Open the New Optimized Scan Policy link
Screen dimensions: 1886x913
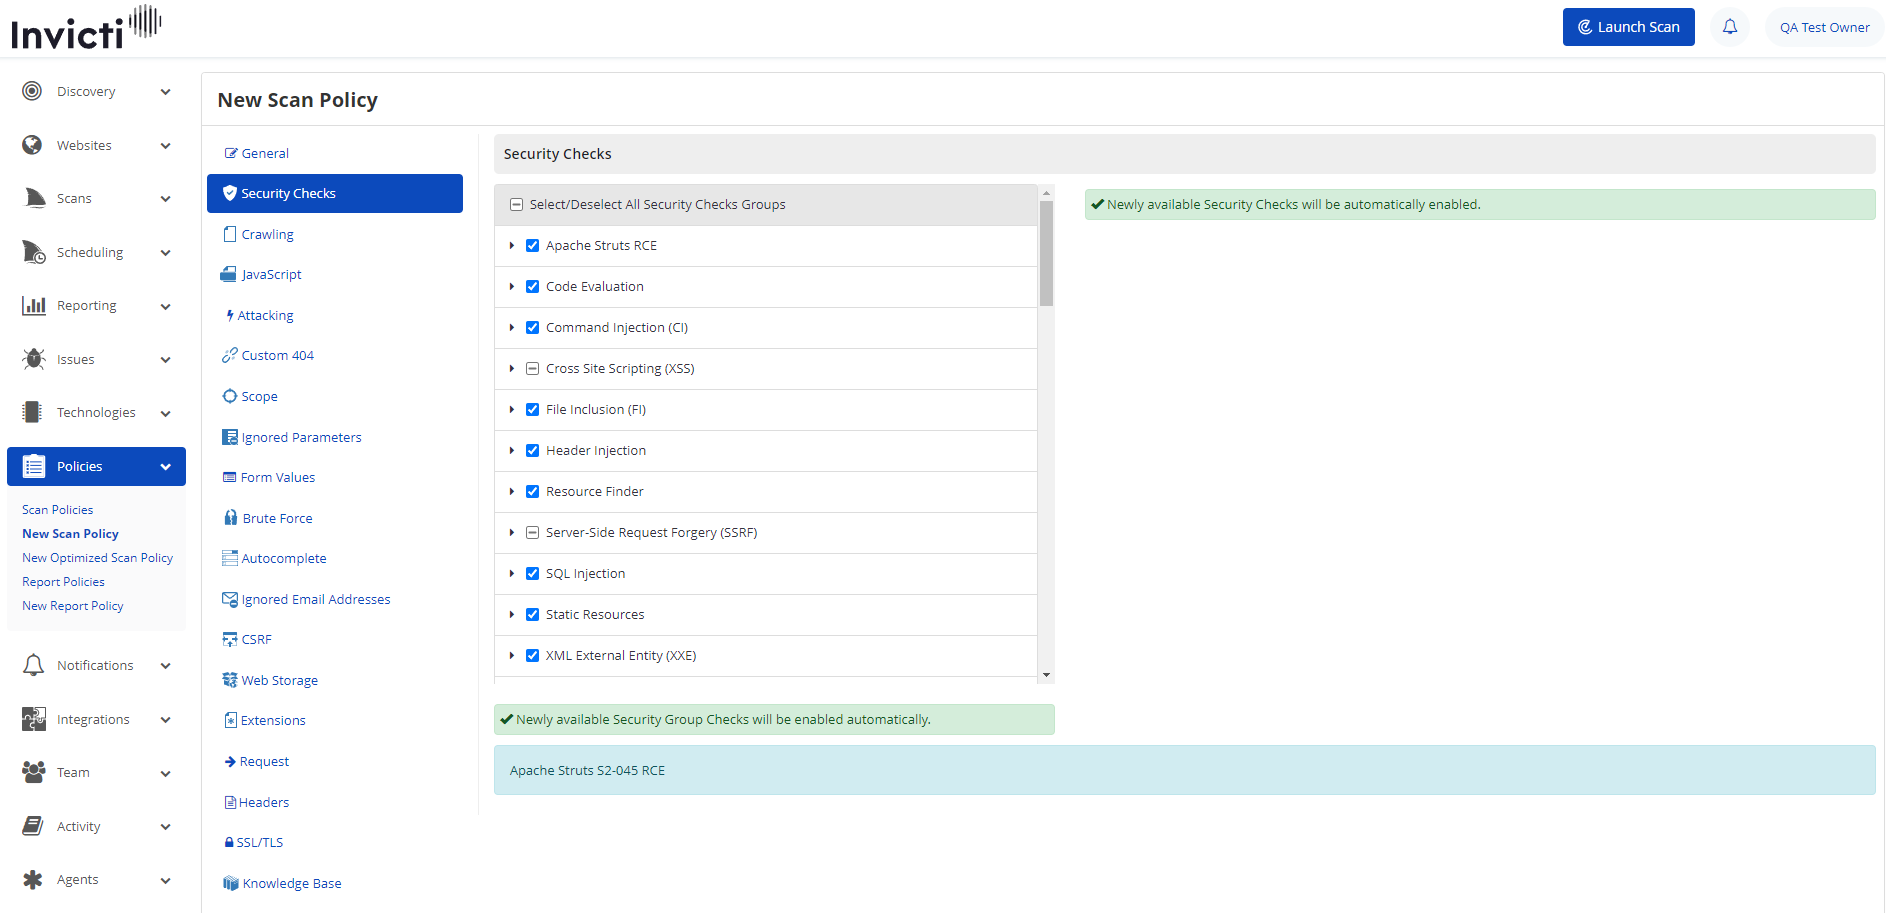[x=97, y=558]
